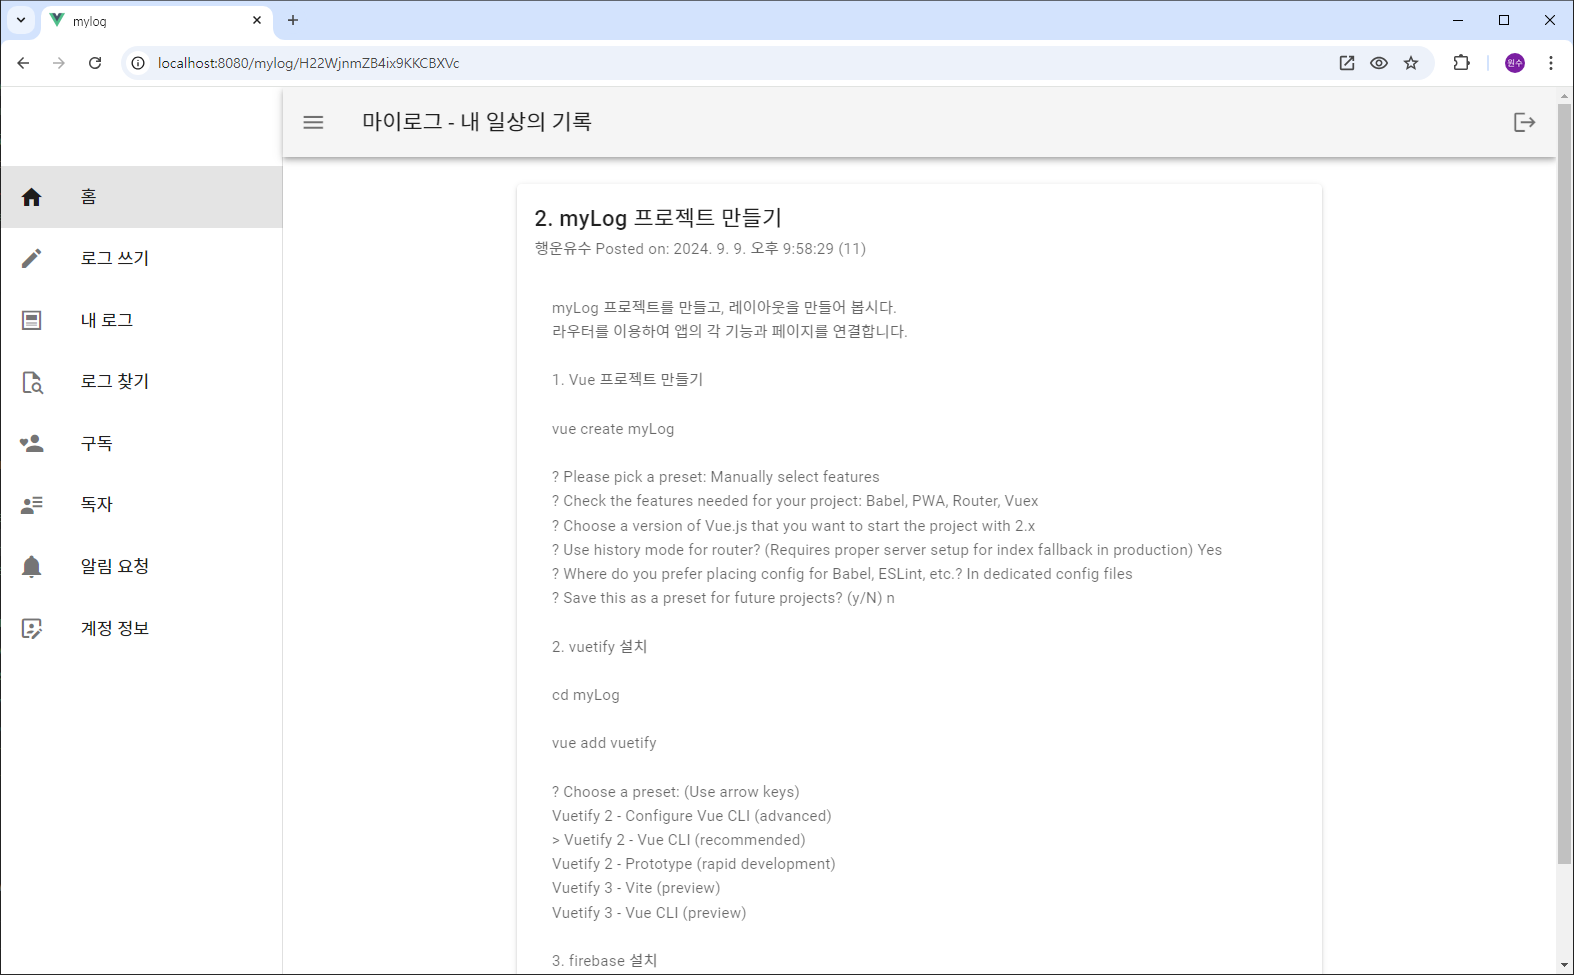Click the 계정 정보 account-edit icon
The height and width of the screenshot is (975, 1574).
click(x=32, y=628)
